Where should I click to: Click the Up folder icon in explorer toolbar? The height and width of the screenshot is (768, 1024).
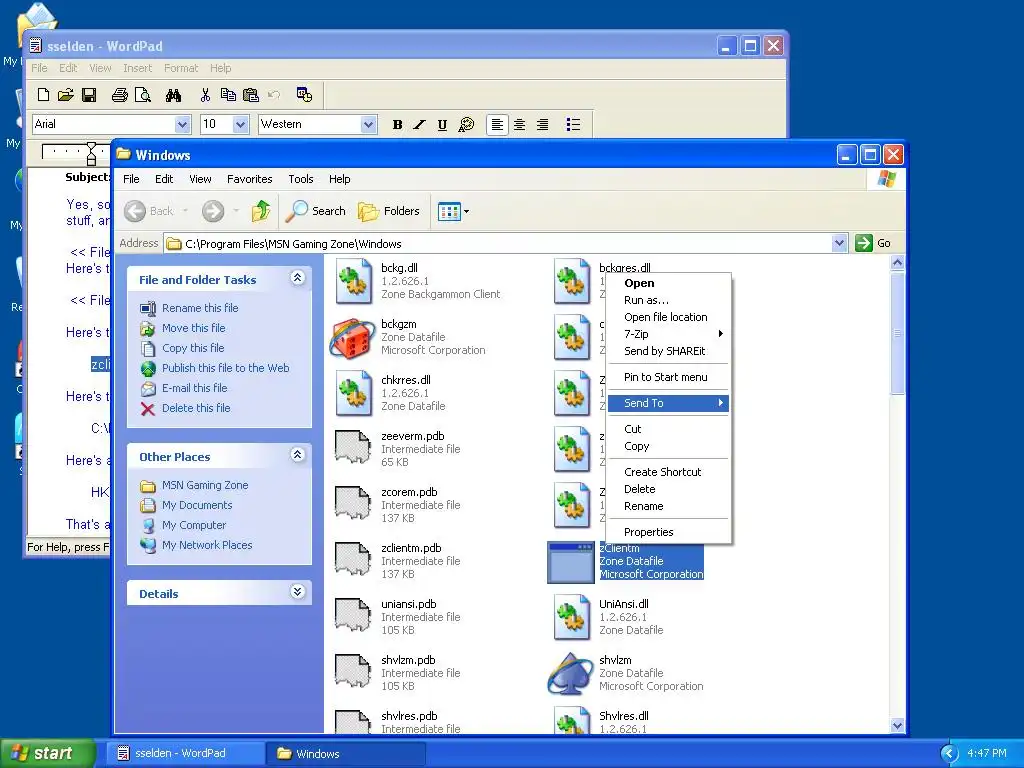click(x=261, y=211)
